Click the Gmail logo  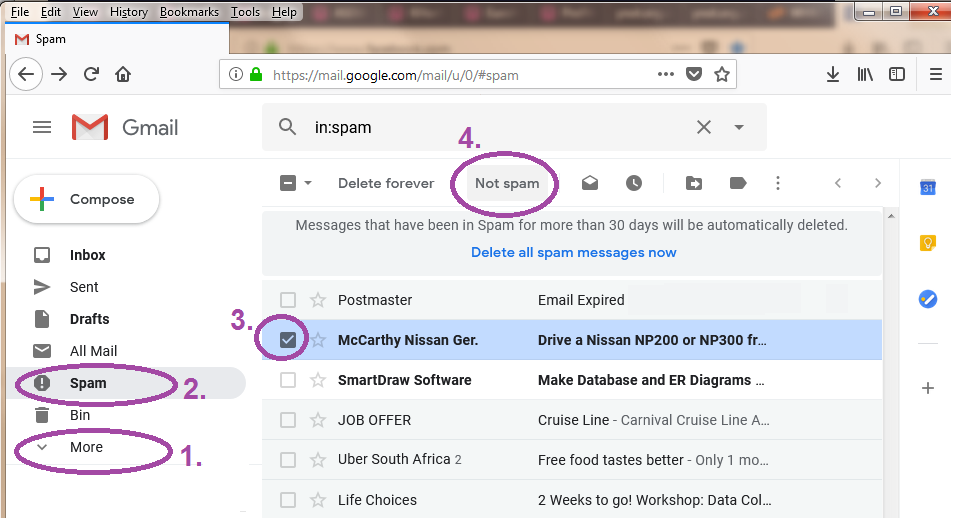pos(125,128)
